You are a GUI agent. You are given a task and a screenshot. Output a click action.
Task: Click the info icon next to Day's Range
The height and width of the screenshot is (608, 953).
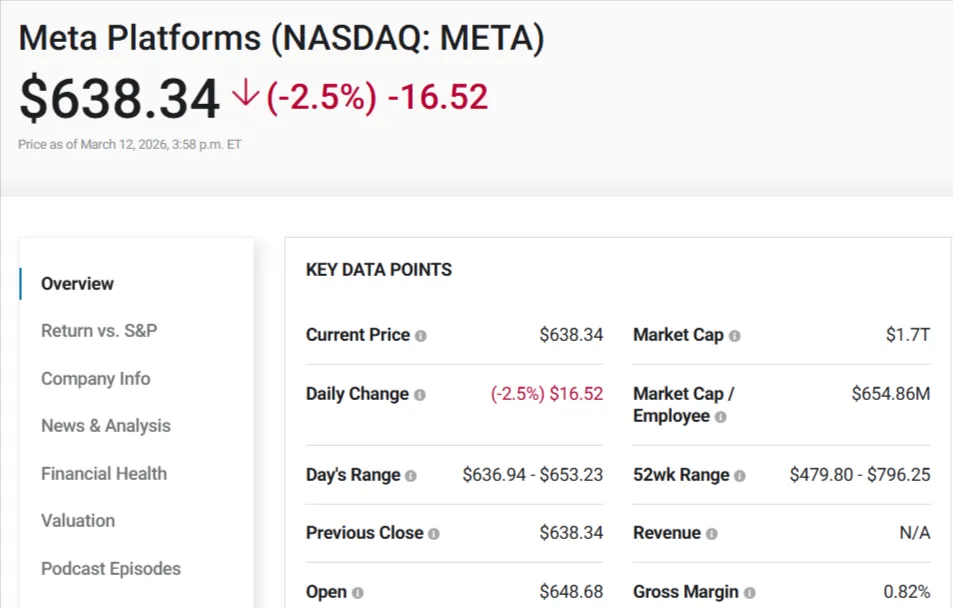click(x=410, y=475)
